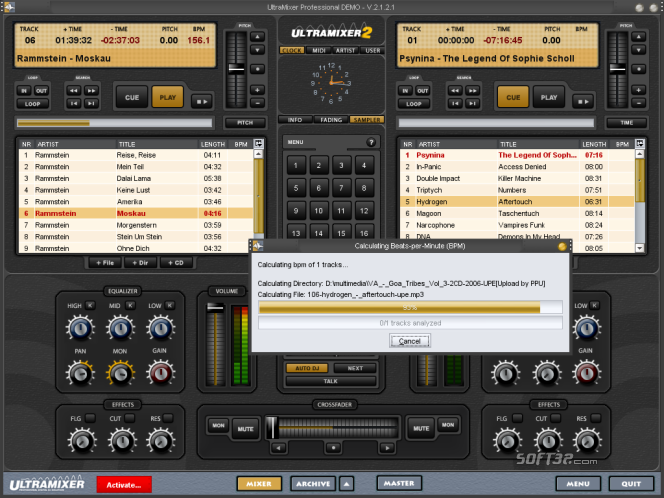The image size is (664, 498).
Task: Toggle right MON button on crossfader
Action: pyautogui.click(x=448, y=425)
